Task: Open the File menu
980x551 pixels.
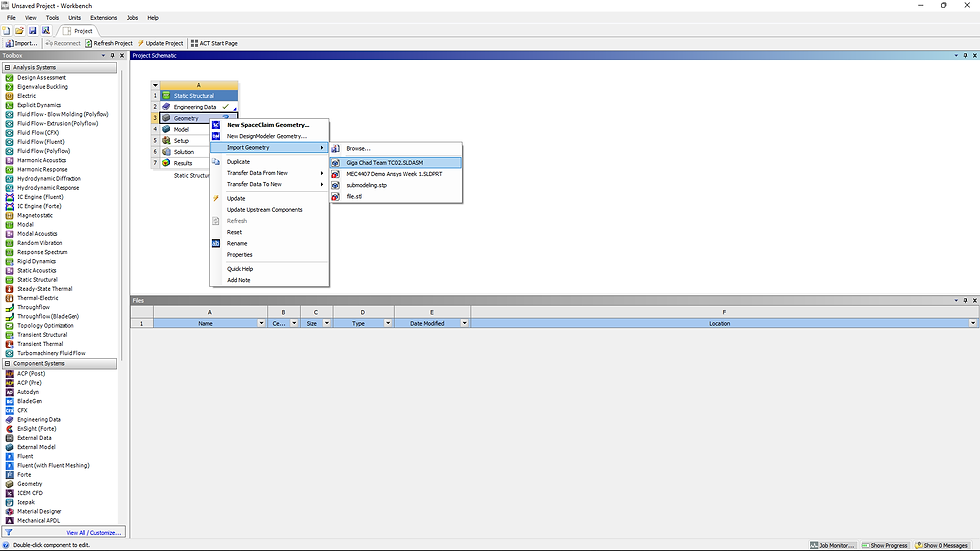Action: [x=11, y=17]
